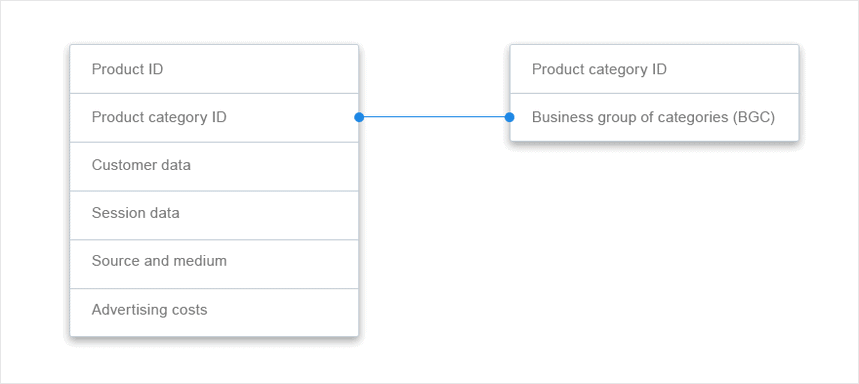Click divider between Source and medium and Advertising costs
Viewport: 859px width, 384px height.
click(x=214, y=288)
